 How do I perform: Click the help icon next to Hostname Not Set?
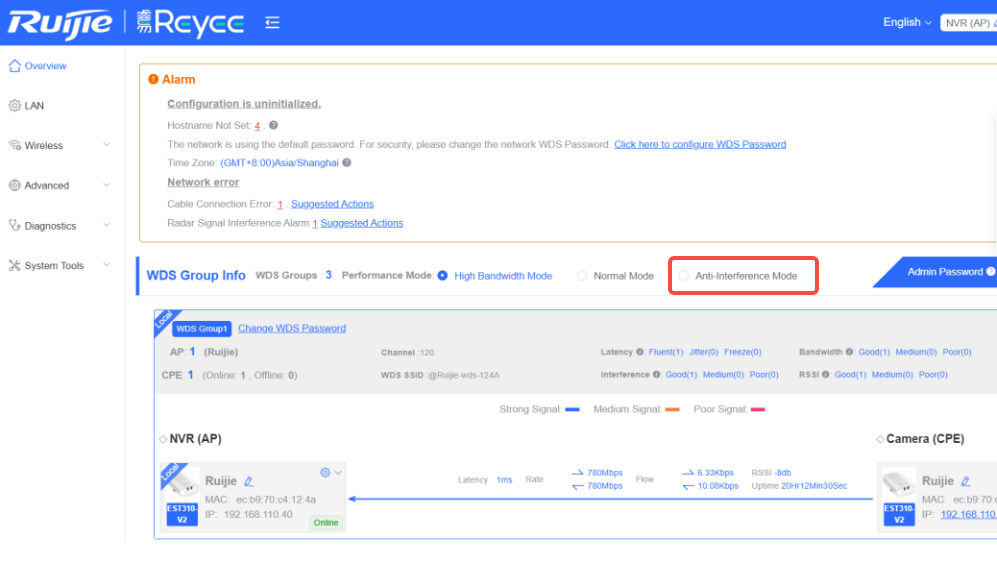click(274, 125)
